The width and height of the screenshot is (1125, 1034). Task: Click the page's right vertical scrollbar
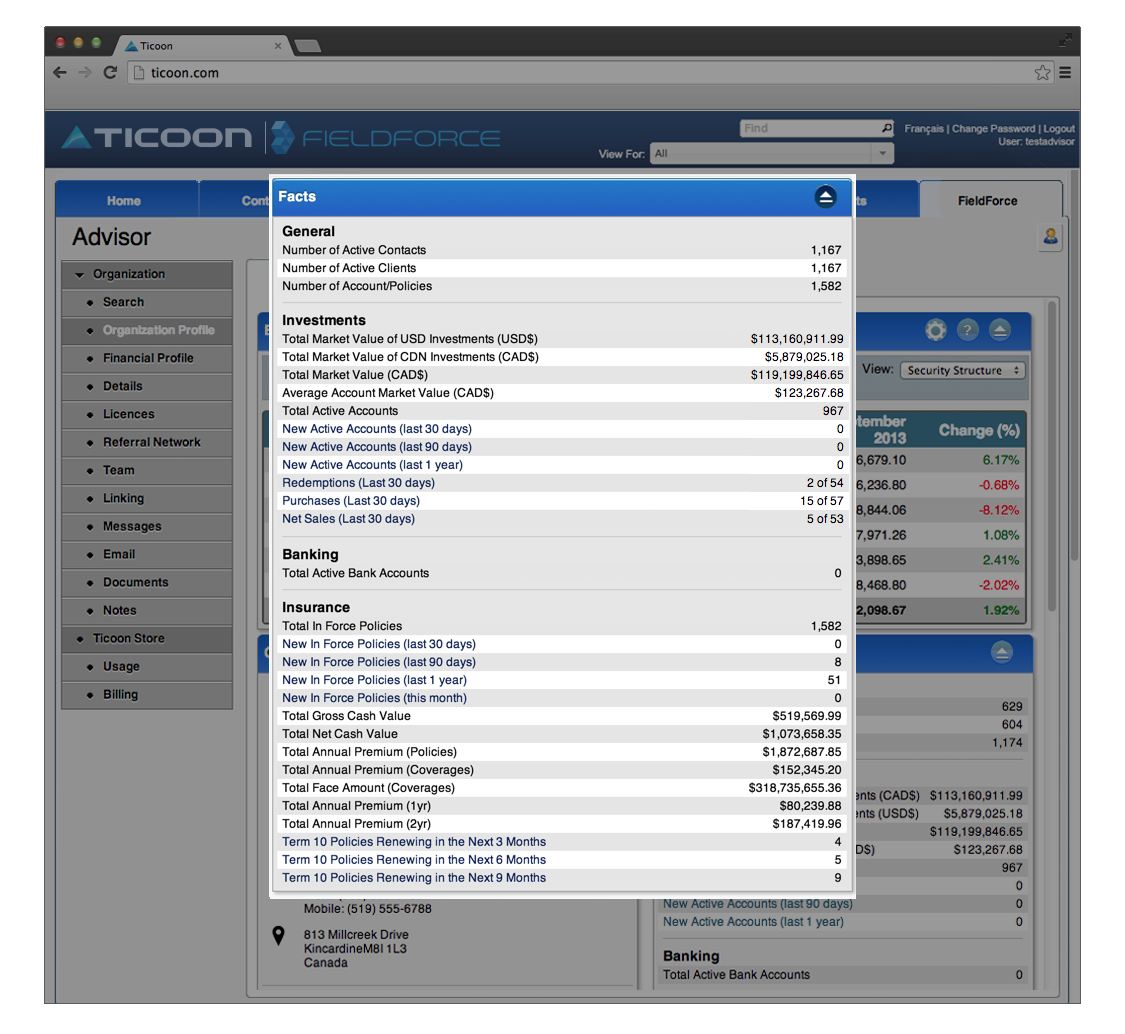(x=1074, y=366)
